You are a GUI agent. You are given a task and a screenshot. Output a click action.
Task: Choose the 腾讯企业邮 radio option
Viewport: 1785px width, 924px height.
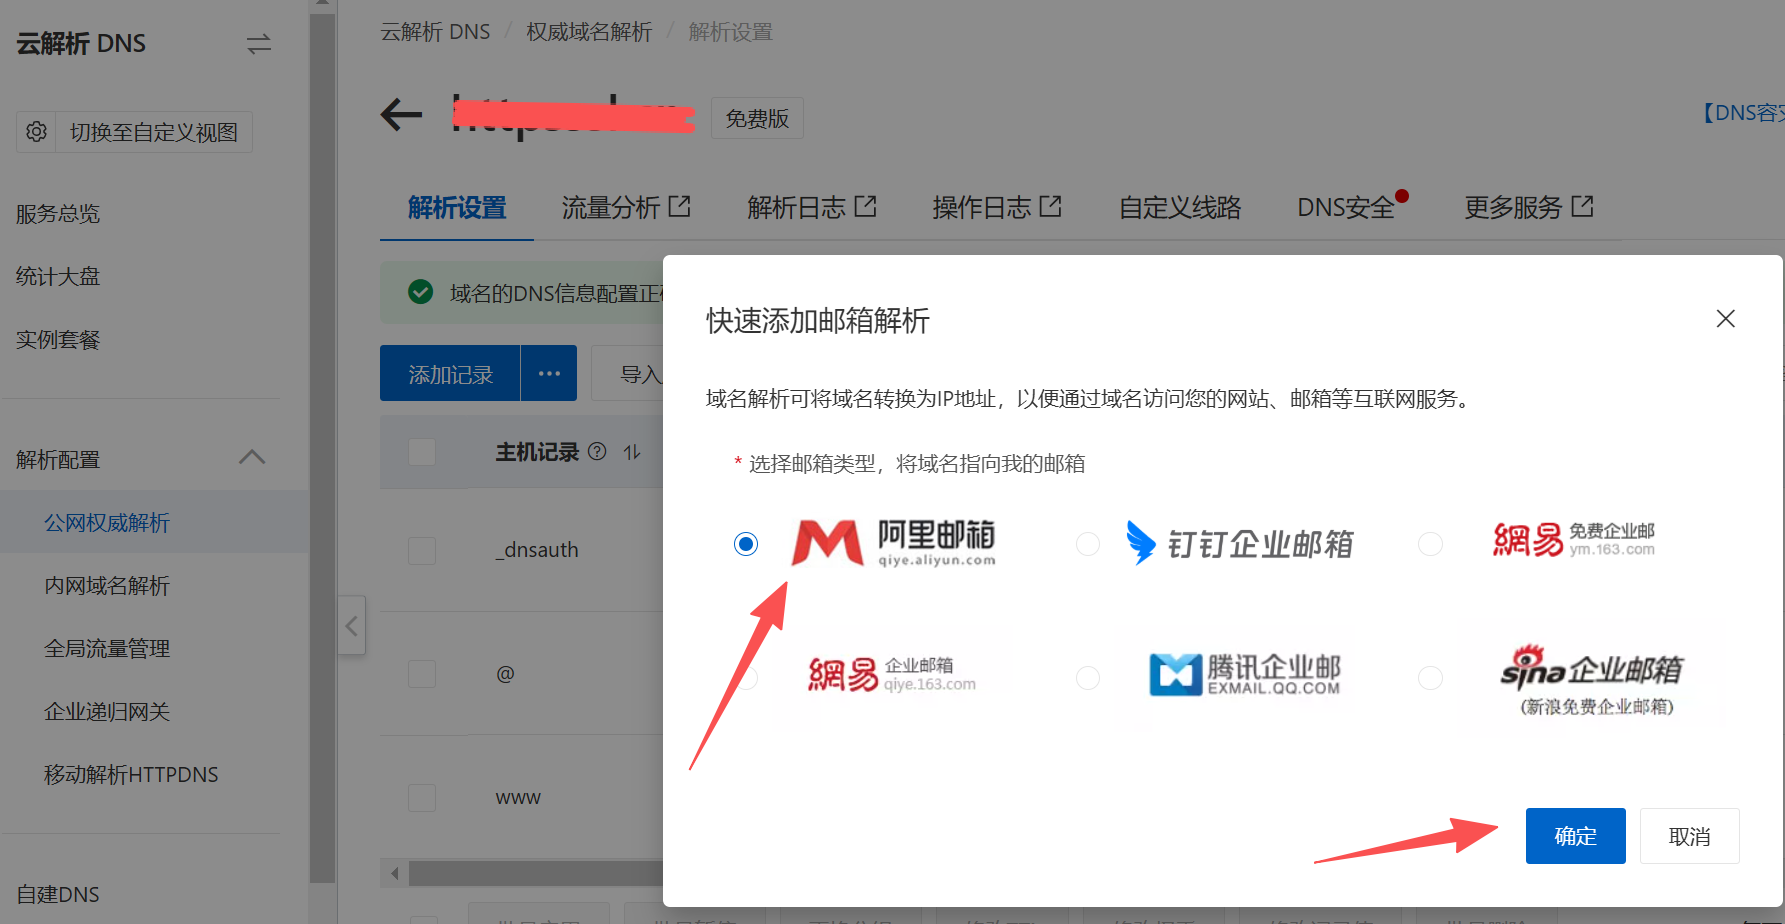click(x=1088, y=677)
